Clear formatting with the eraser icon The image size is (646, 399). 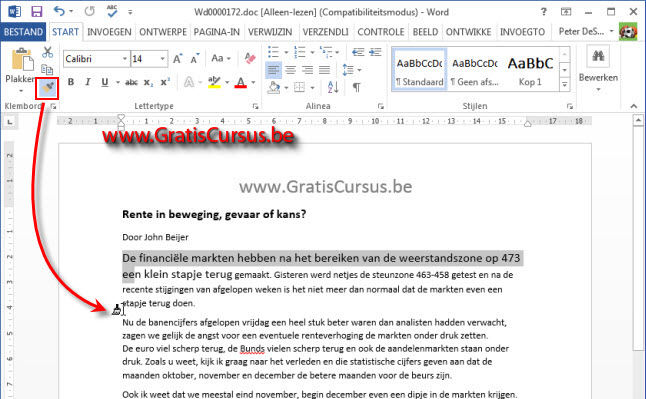(250, 58)
